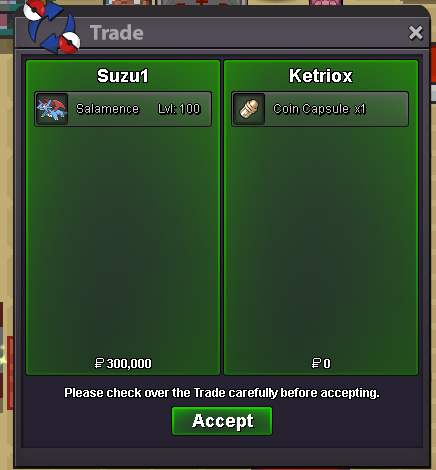Click the Suzu1 player name header
The height and width of the screenshot is (470, 436).
123,76
